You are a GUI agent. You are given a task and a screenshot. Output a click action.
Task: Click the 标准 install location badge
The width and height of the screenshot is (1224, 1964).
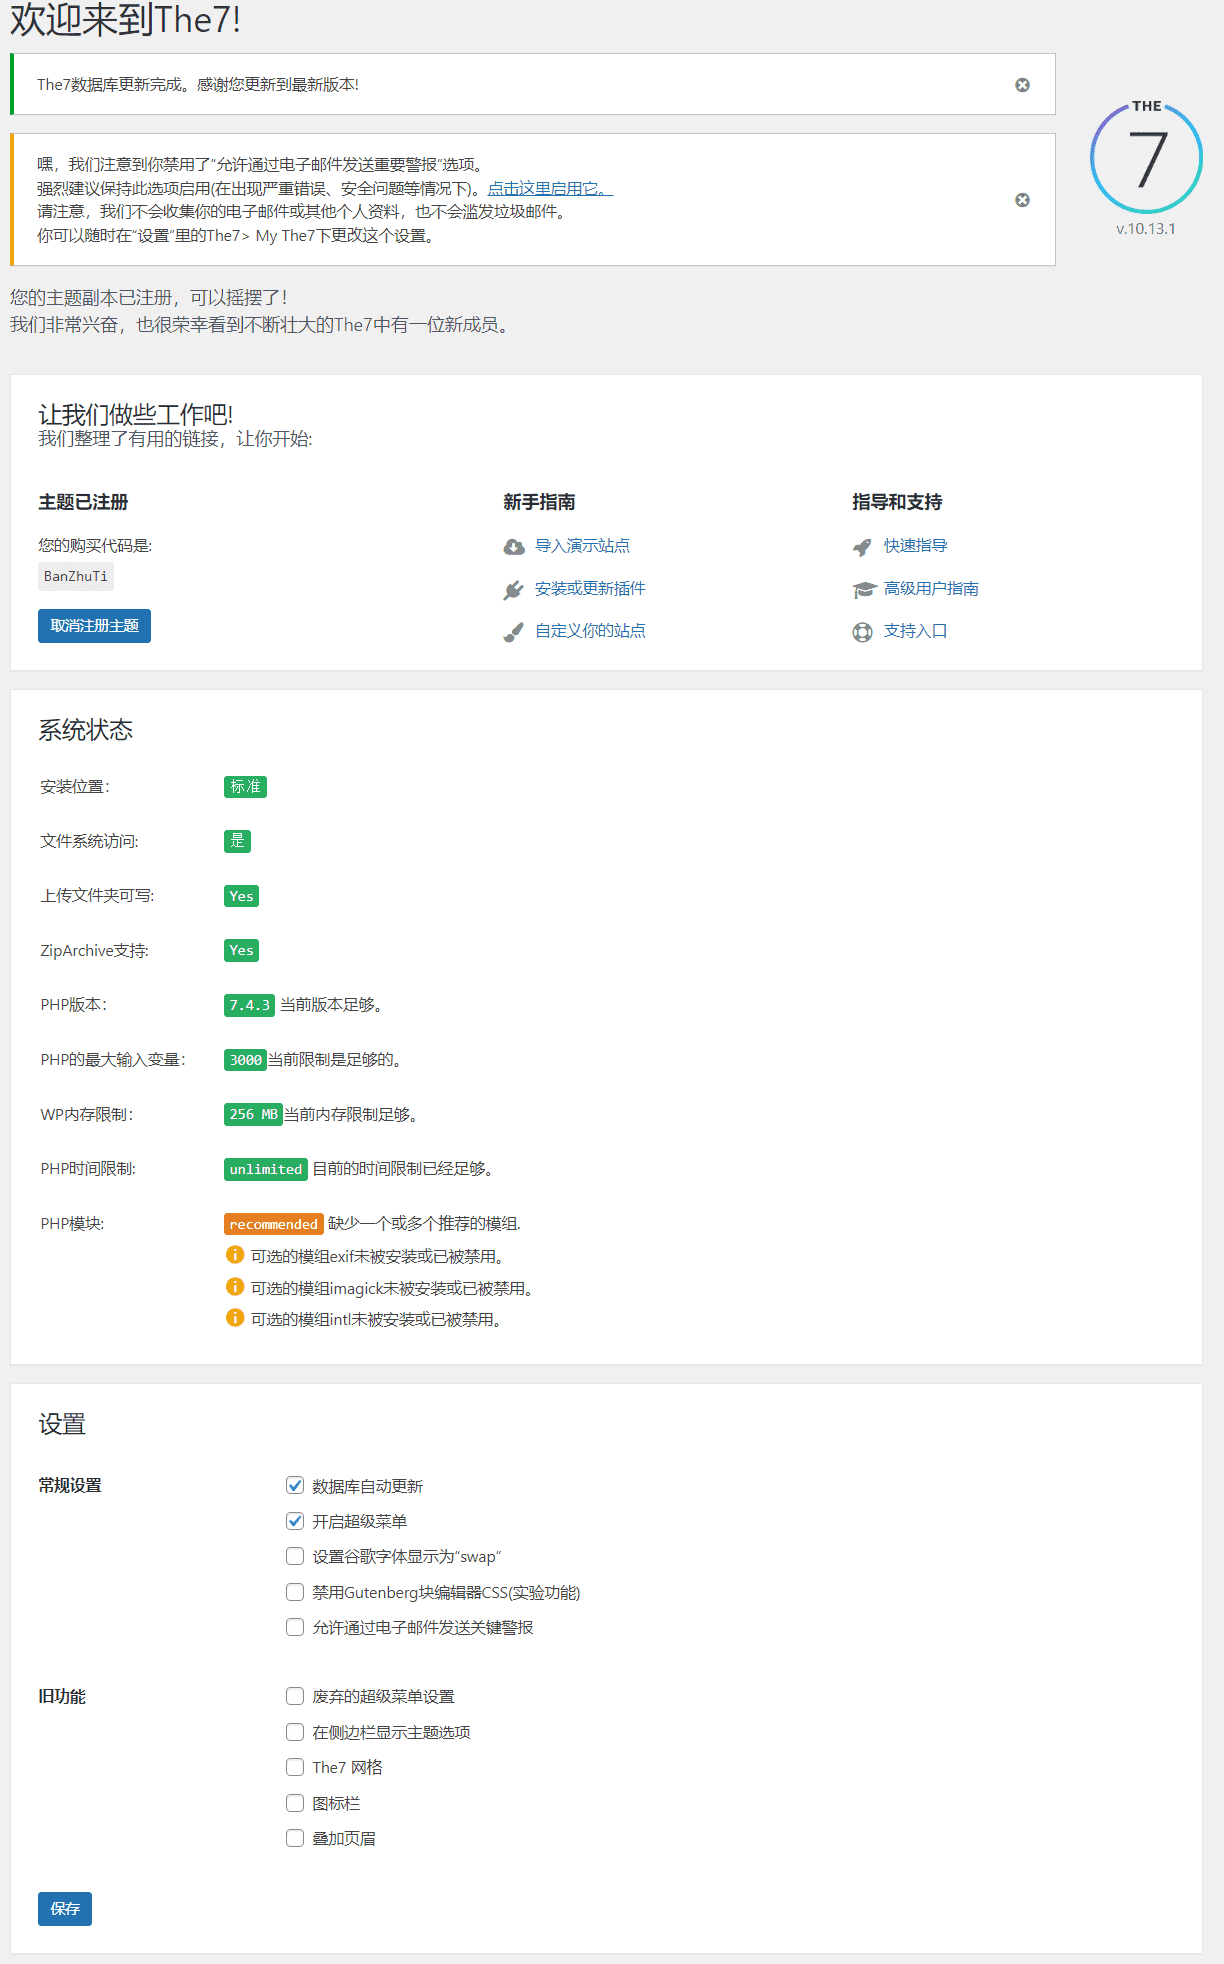(245, 787)
